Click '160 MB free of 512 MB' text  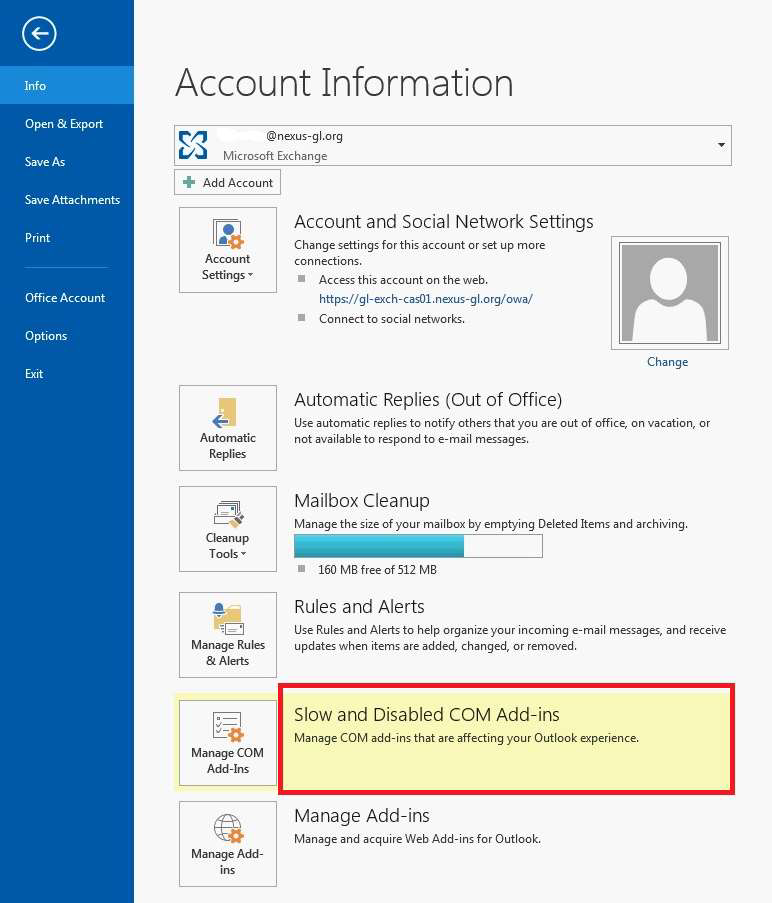[377, 570]
